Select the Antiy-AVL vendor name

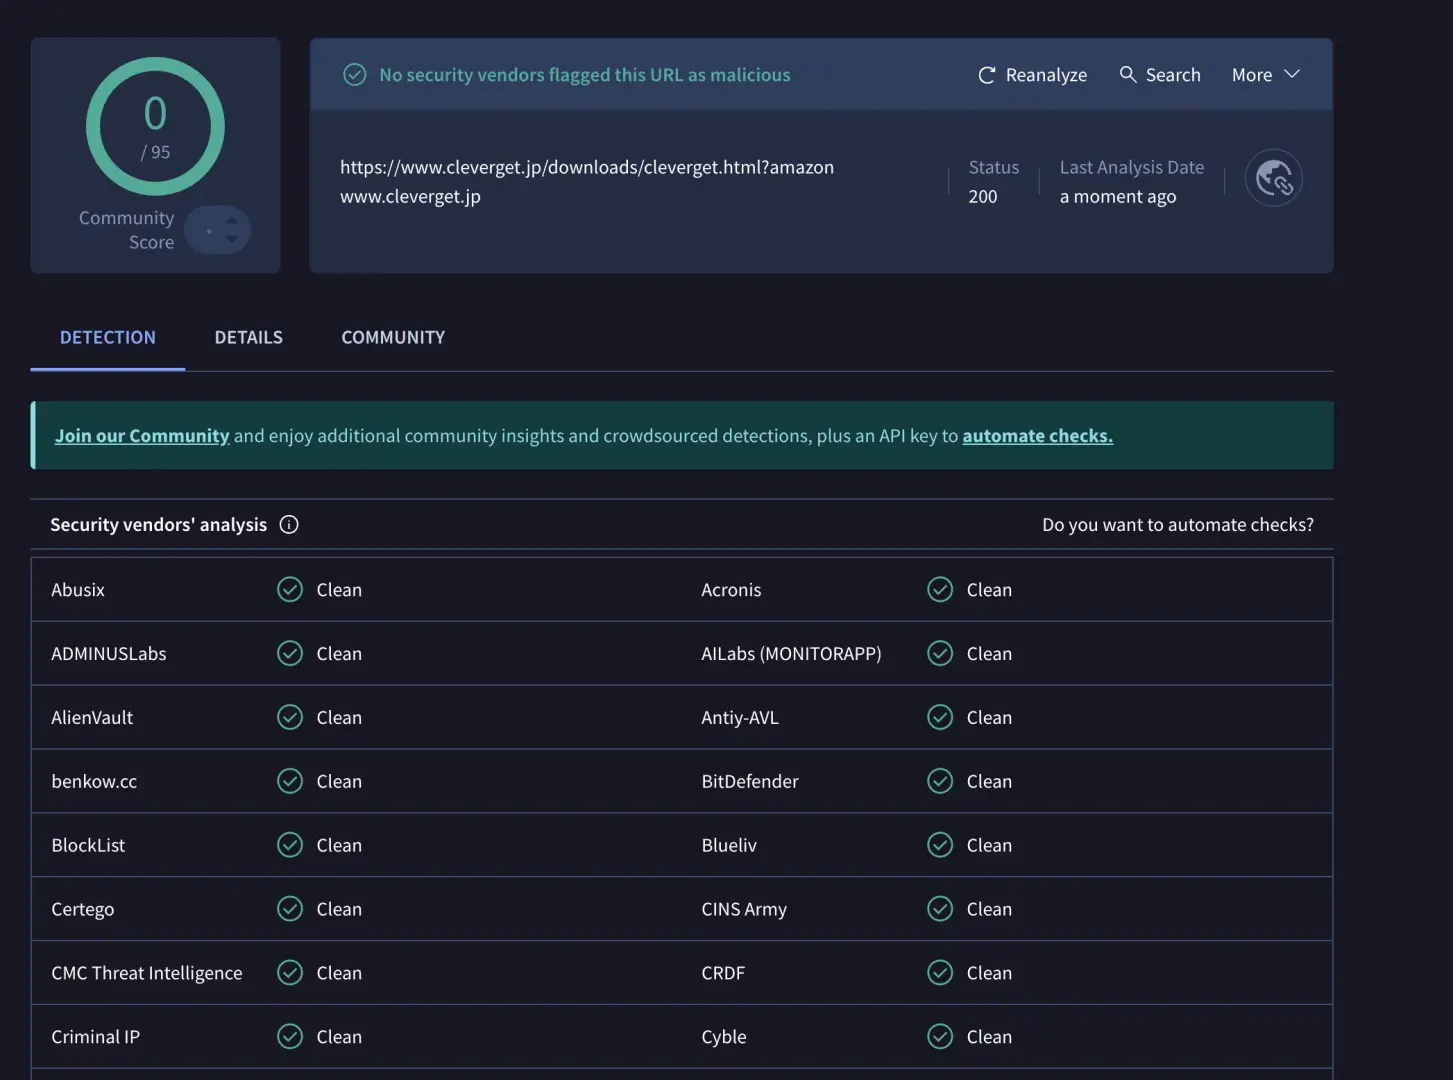(740, 718)
